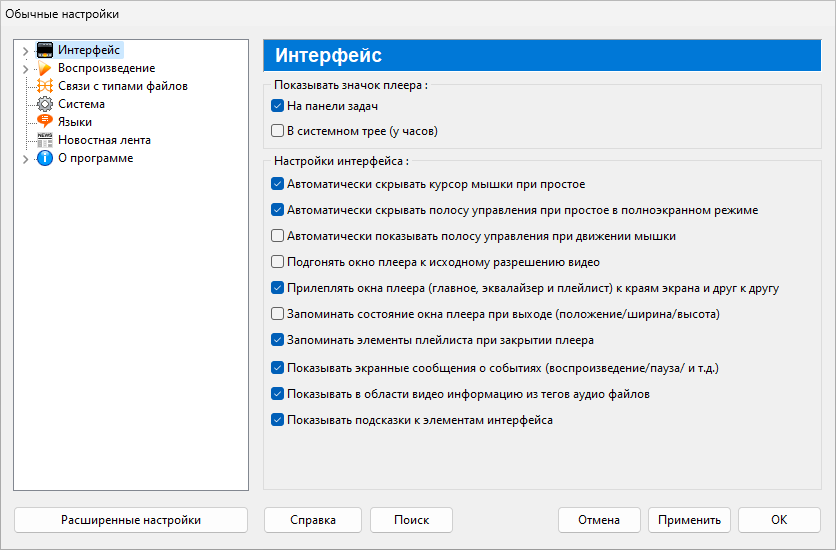Enable Подгонять окно плеера к исходному разрешению
836x550 pixels.
pos(278,262)
